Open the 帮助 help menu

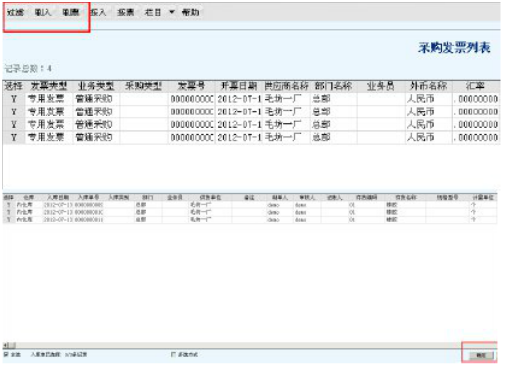click(190, 12)
